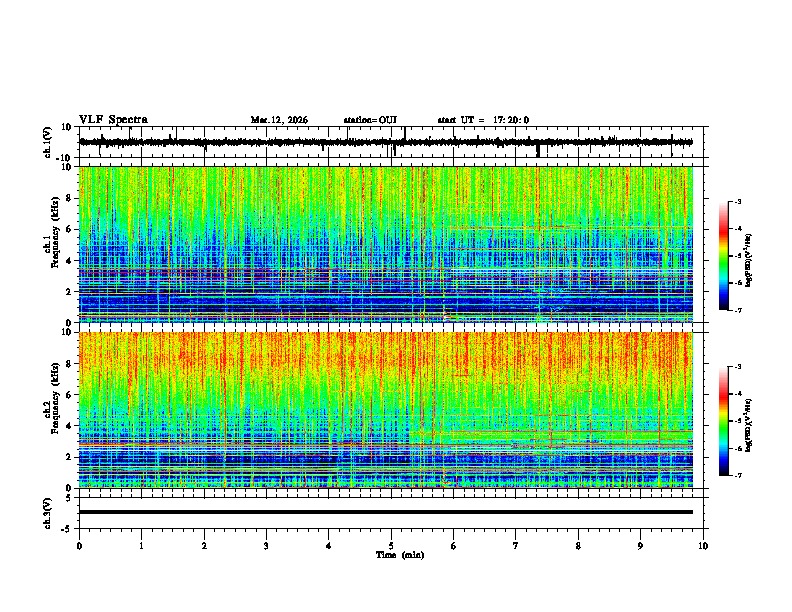Click the ch.2 spectrogram color scale bar
This screenshot has width=792, height=612.
point(724,421)
